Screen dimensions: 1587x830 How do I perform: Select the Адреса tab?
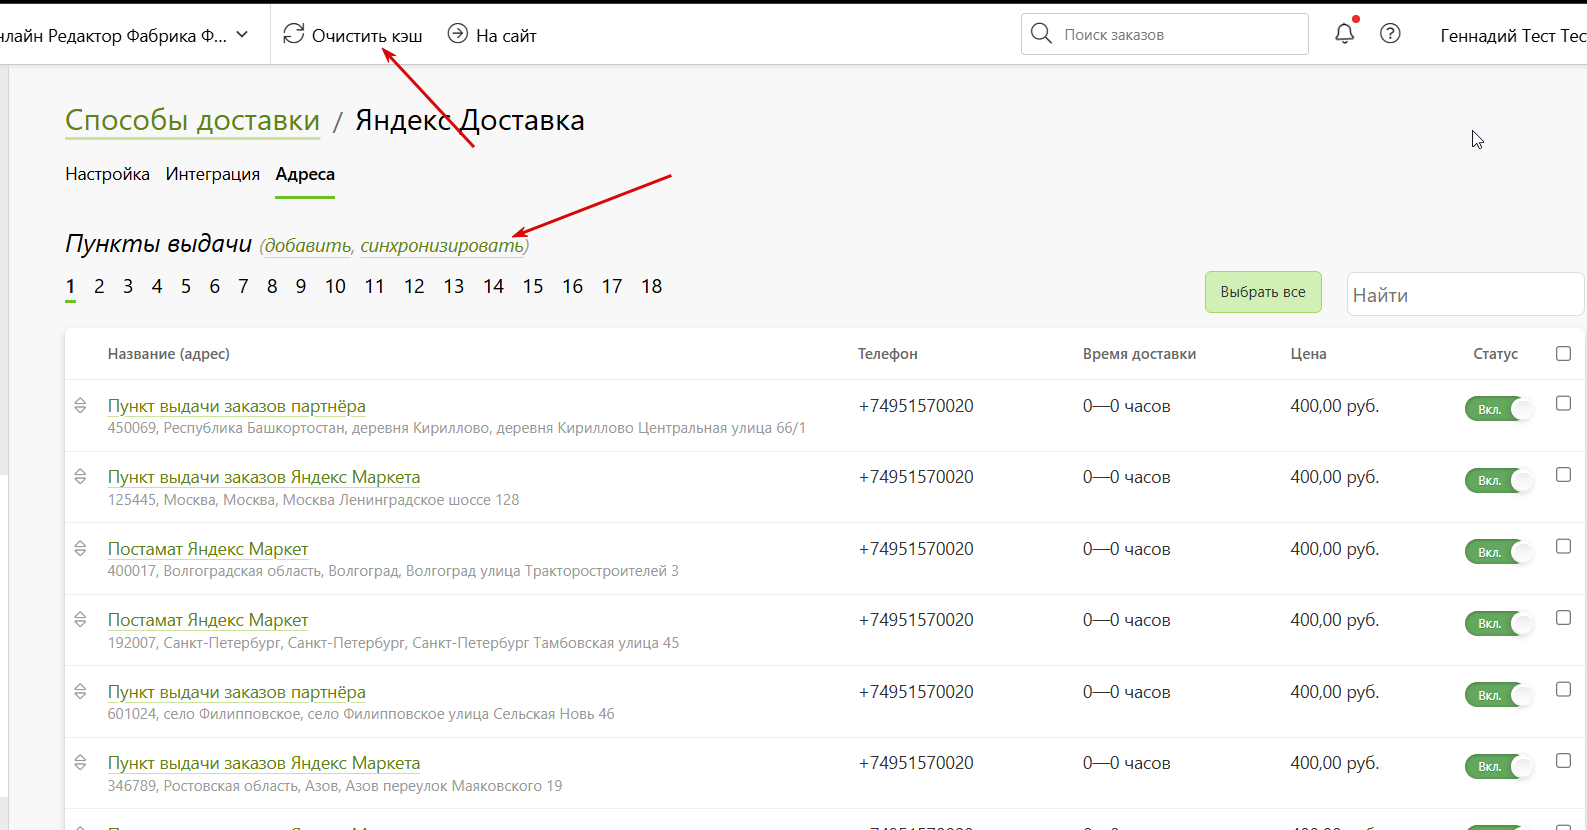305,174
